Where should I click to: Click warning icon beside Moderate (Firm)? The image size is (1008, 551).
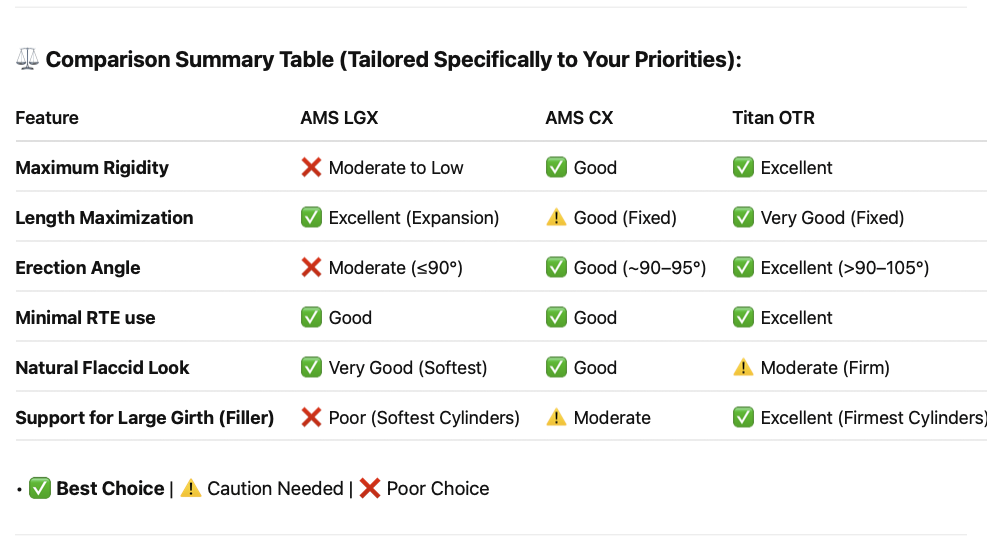pos(743,368)
